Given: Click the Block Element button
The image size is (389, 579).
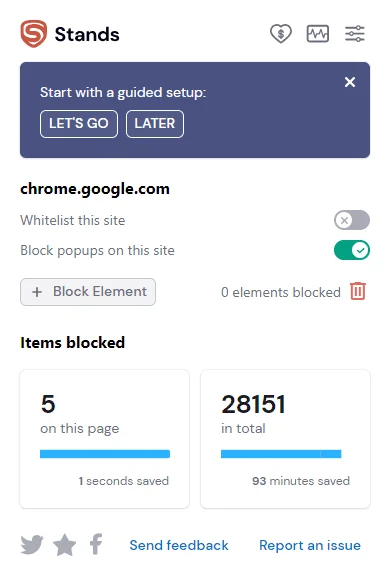Looking at the screenshot, I should coord(88,292).
